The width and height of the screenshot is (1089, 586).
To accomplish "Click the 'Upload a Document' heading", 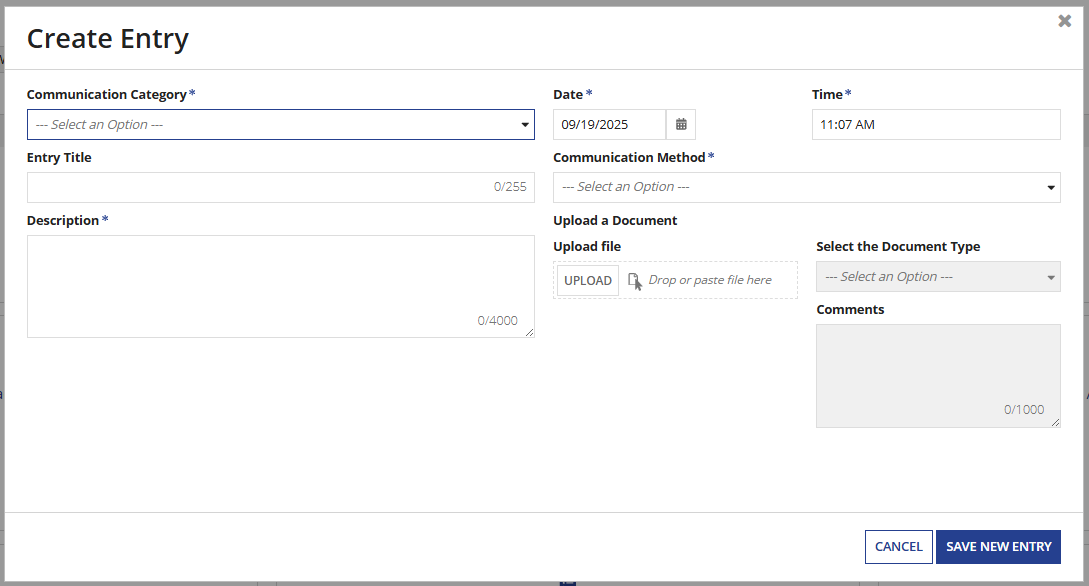I will [615, 220].
